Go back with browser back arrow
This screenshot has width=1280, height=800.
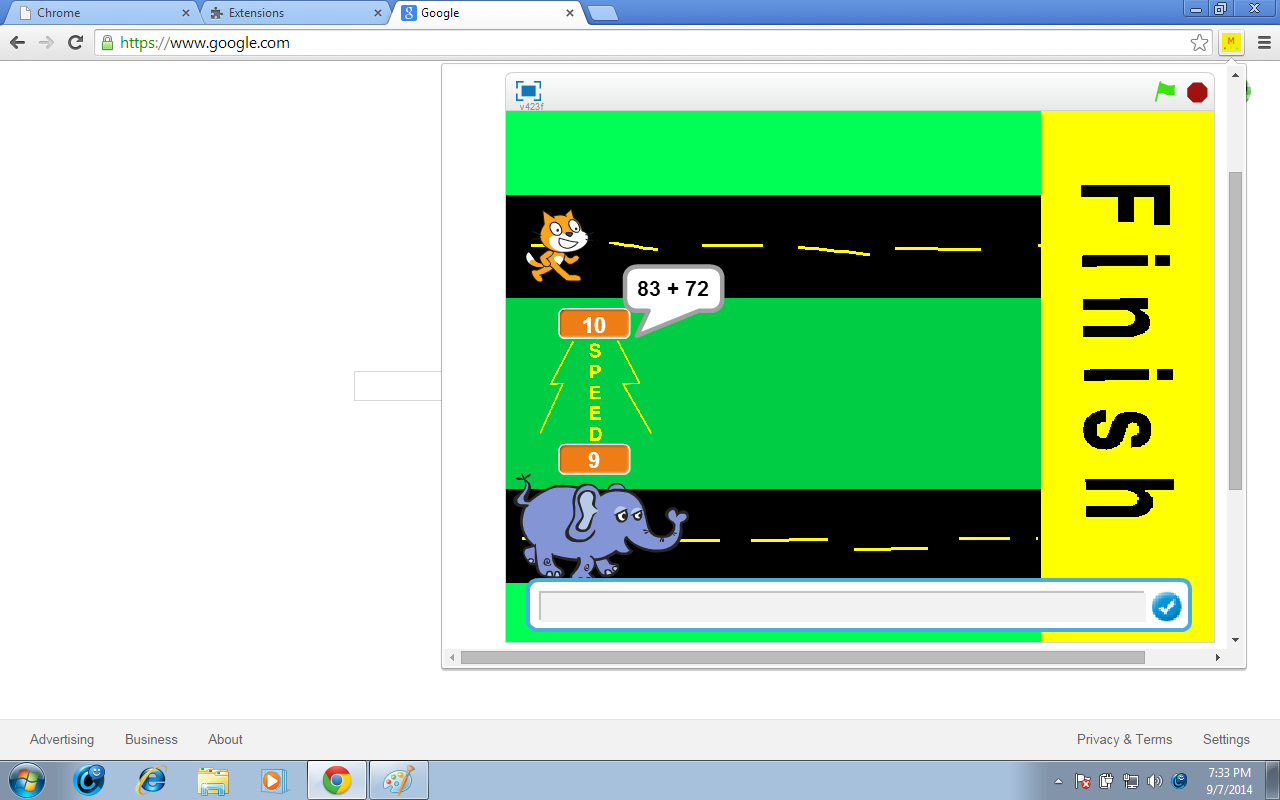pyautogui.click(x=17, y=42)
